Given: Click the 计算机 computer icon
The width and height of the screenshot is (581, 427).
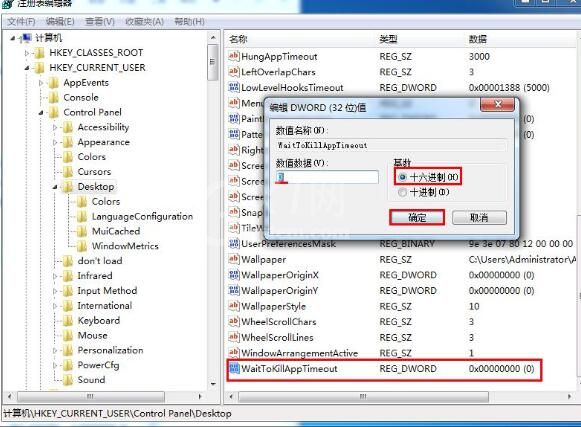Looking at the screenshot, I should pos(27,38).
